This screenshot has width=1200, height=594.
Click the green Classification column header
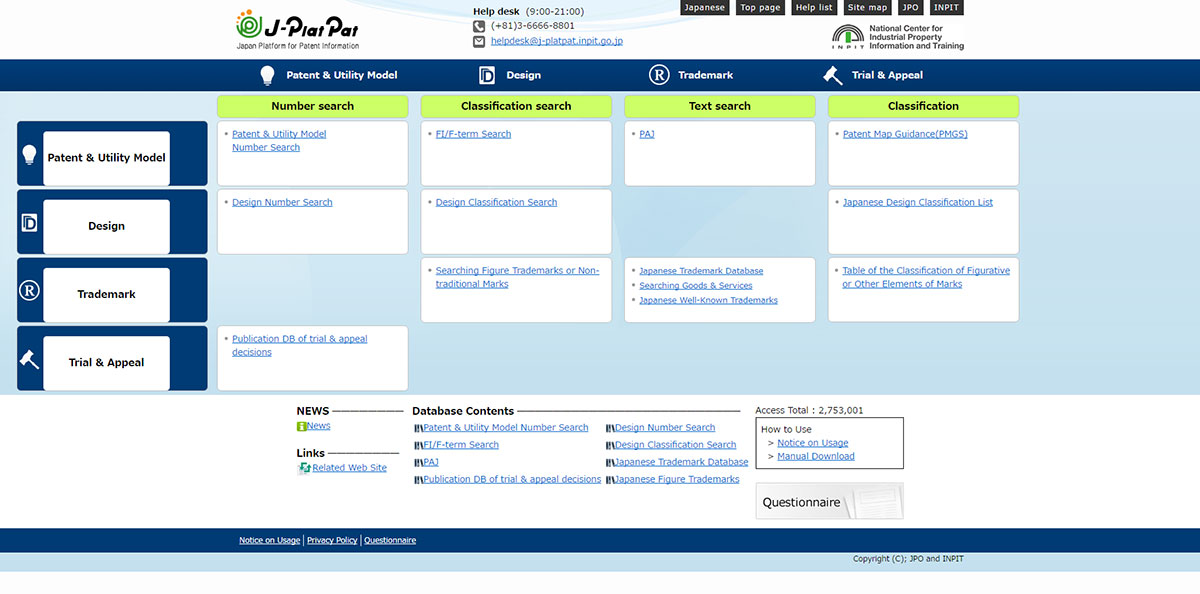(924, 106)
